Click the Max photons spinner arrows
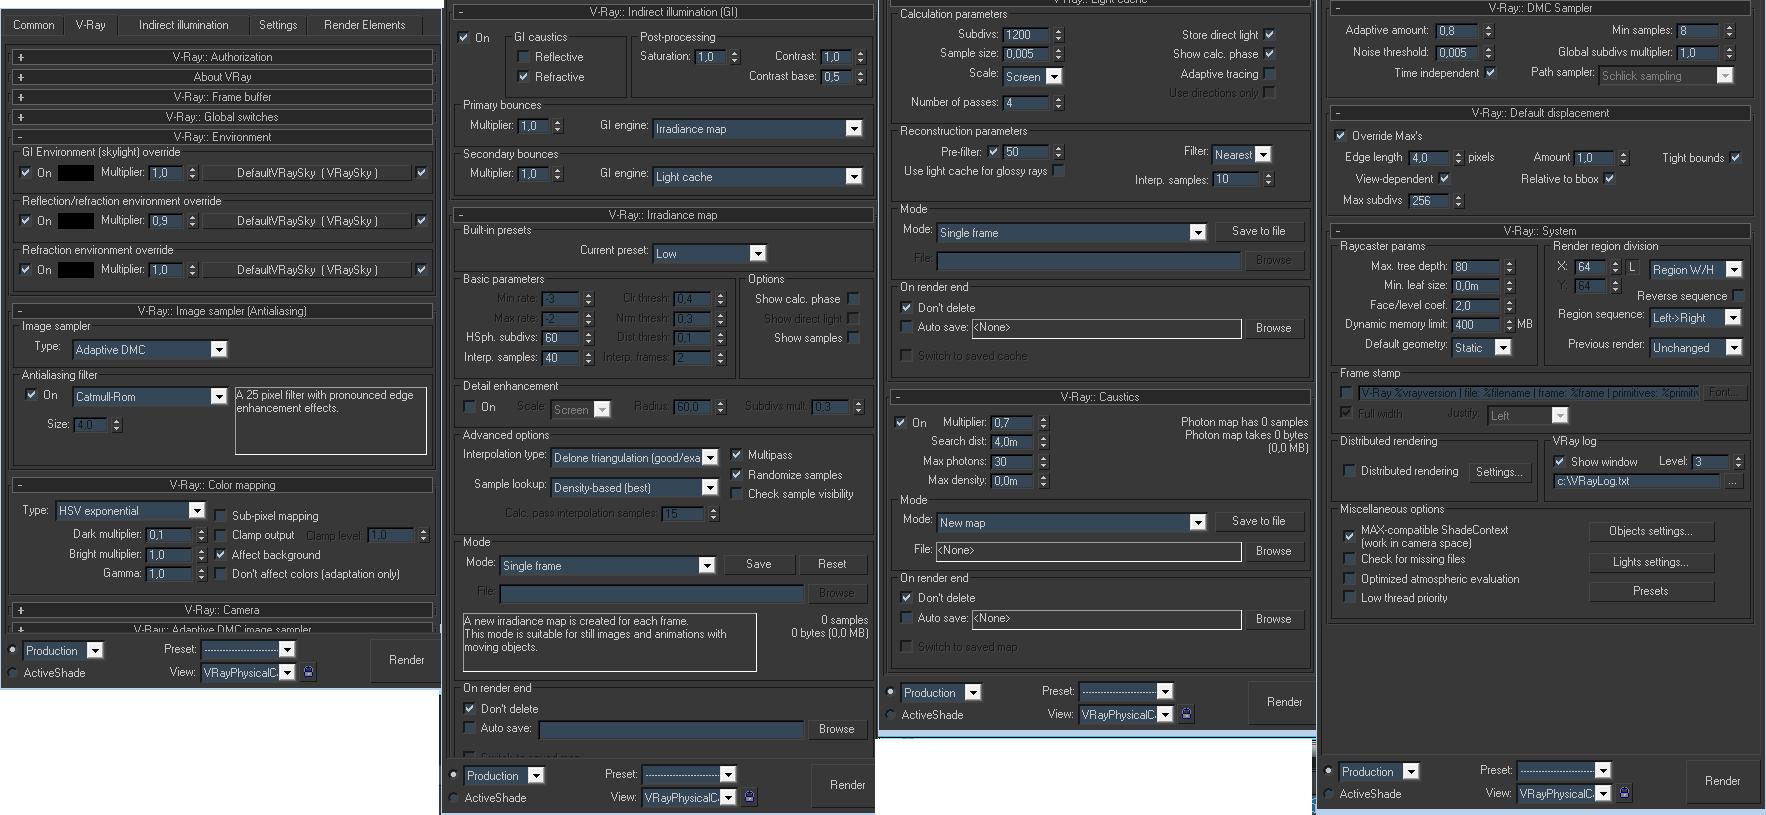Viewport: 1766px width, 815px height. [1044, 462]
